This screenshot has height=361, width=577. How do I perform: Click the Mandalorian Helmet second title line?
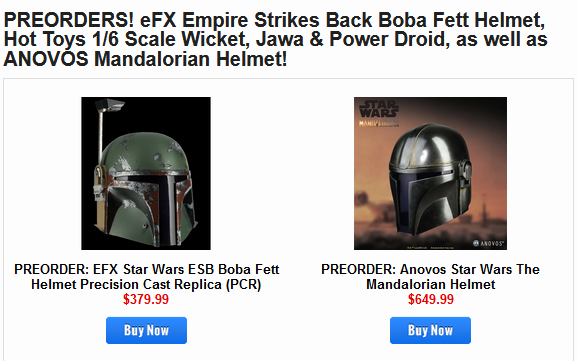point(431,284)
